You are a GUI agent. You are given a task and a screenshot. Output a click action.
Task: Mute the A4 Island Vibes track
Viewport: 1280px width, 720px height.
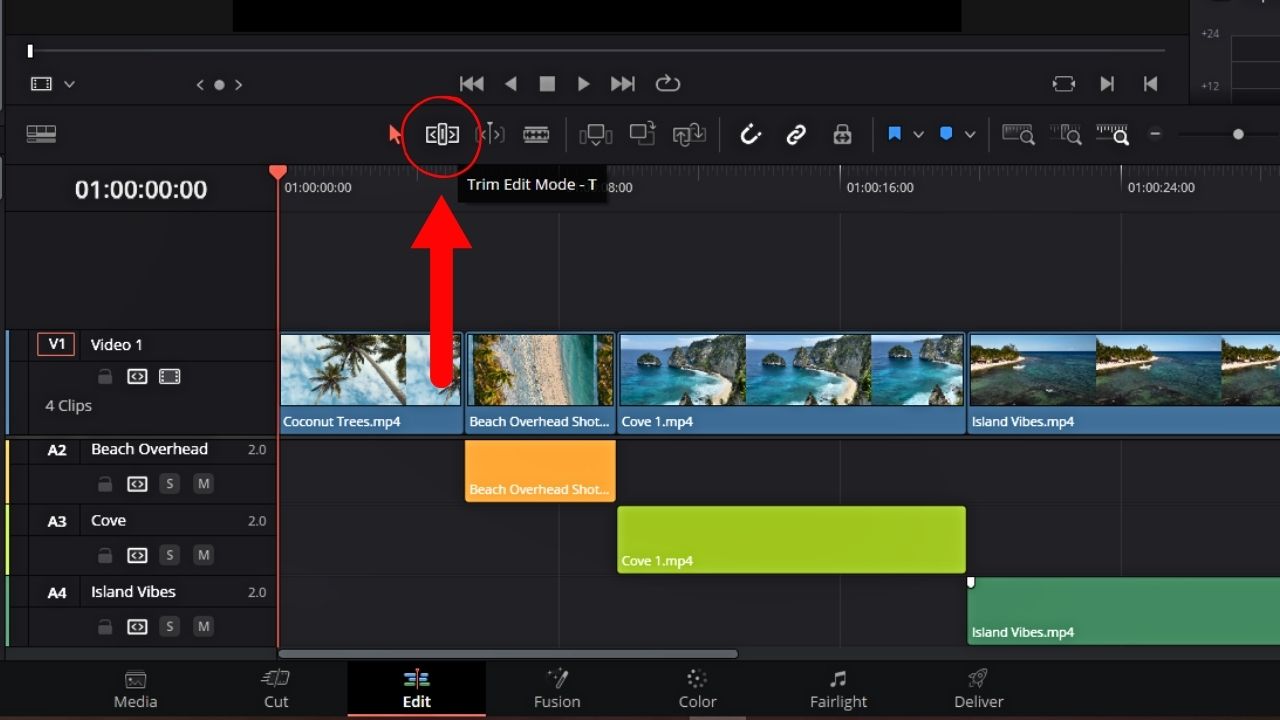point(203,627)
